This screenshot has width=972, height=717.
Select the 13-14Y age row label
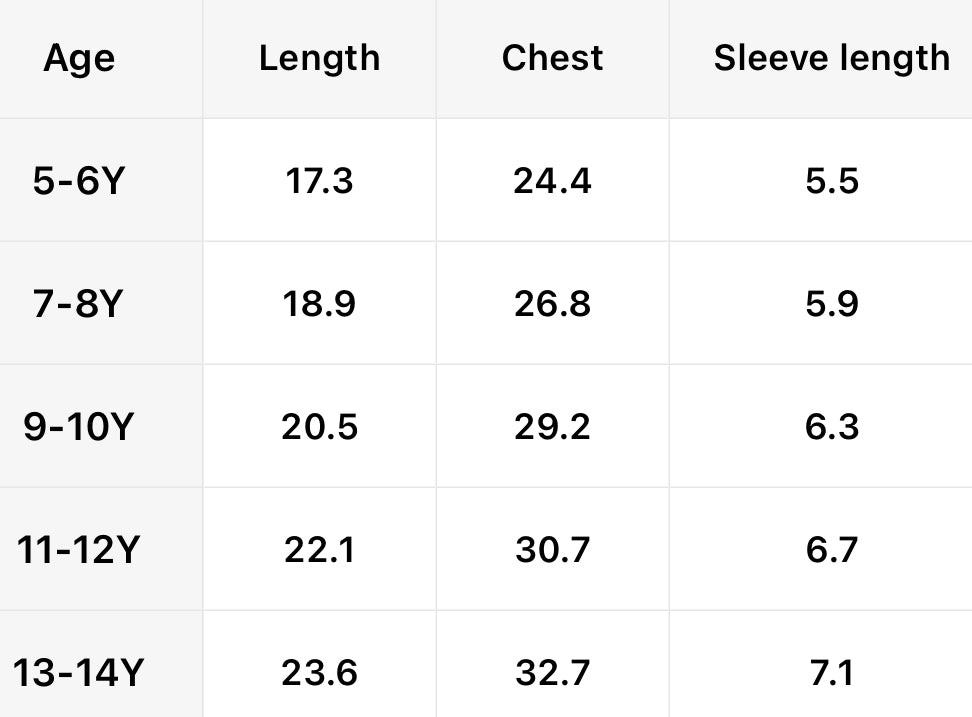coord(79,673)
